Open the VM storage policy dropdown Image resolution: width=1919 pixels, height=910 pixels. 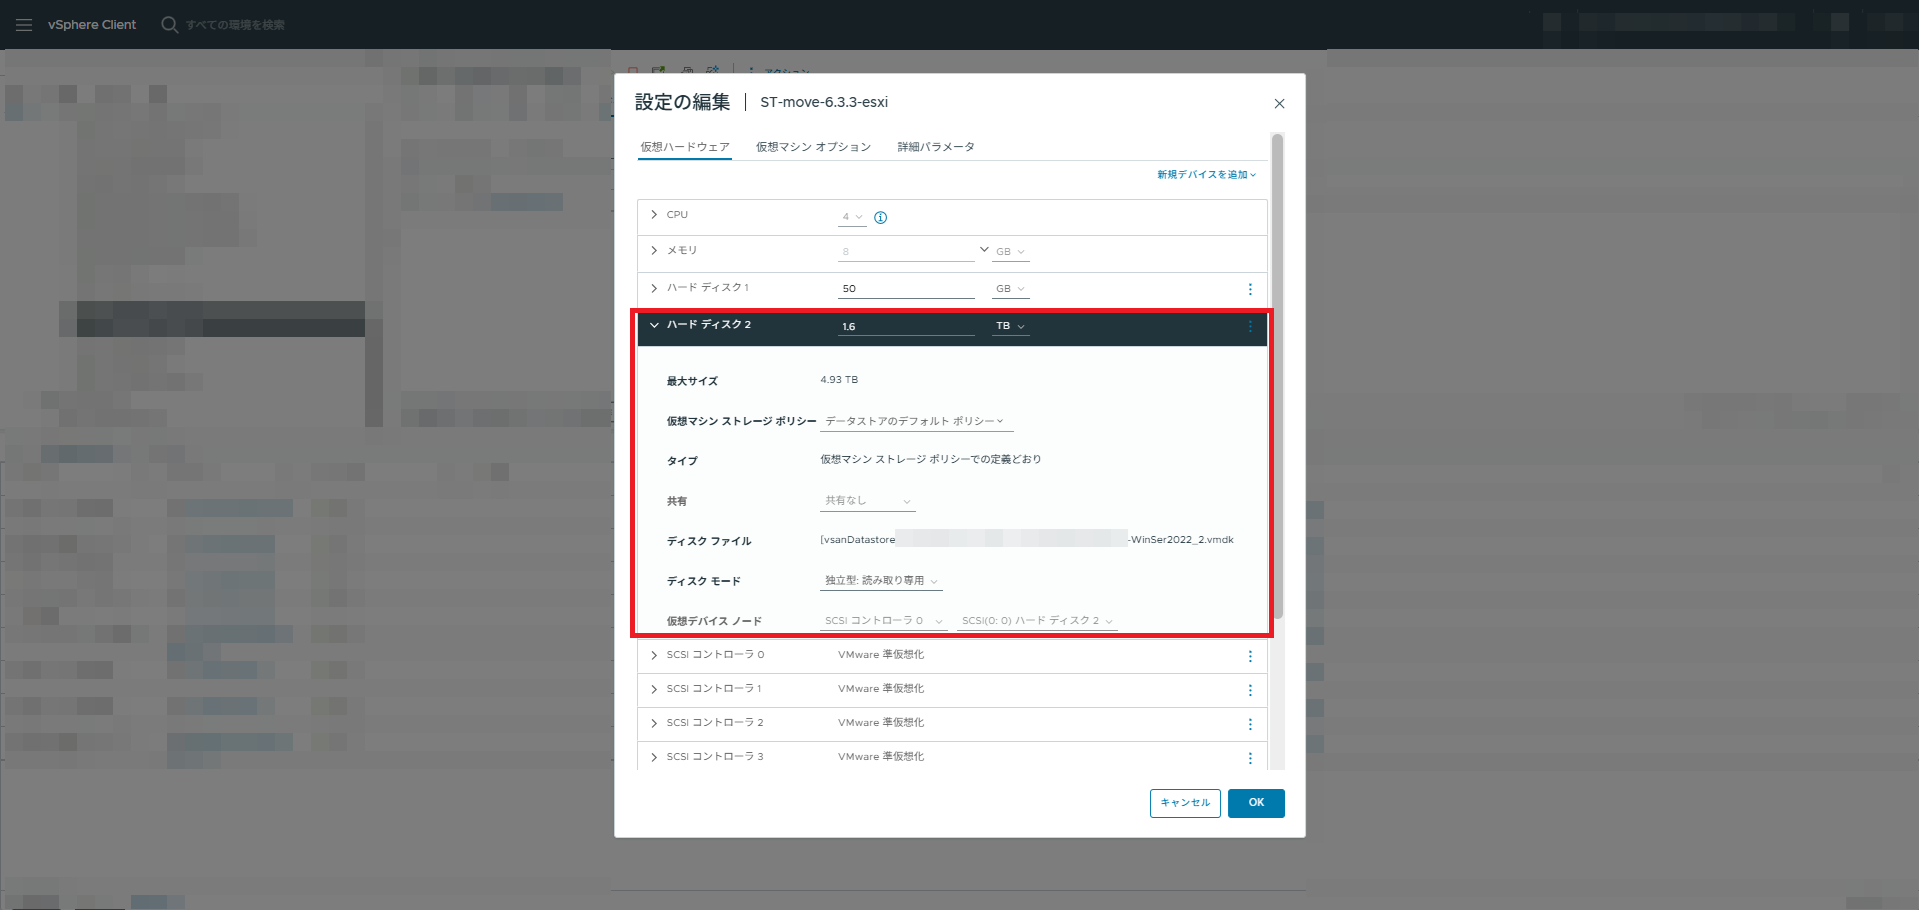916,421
